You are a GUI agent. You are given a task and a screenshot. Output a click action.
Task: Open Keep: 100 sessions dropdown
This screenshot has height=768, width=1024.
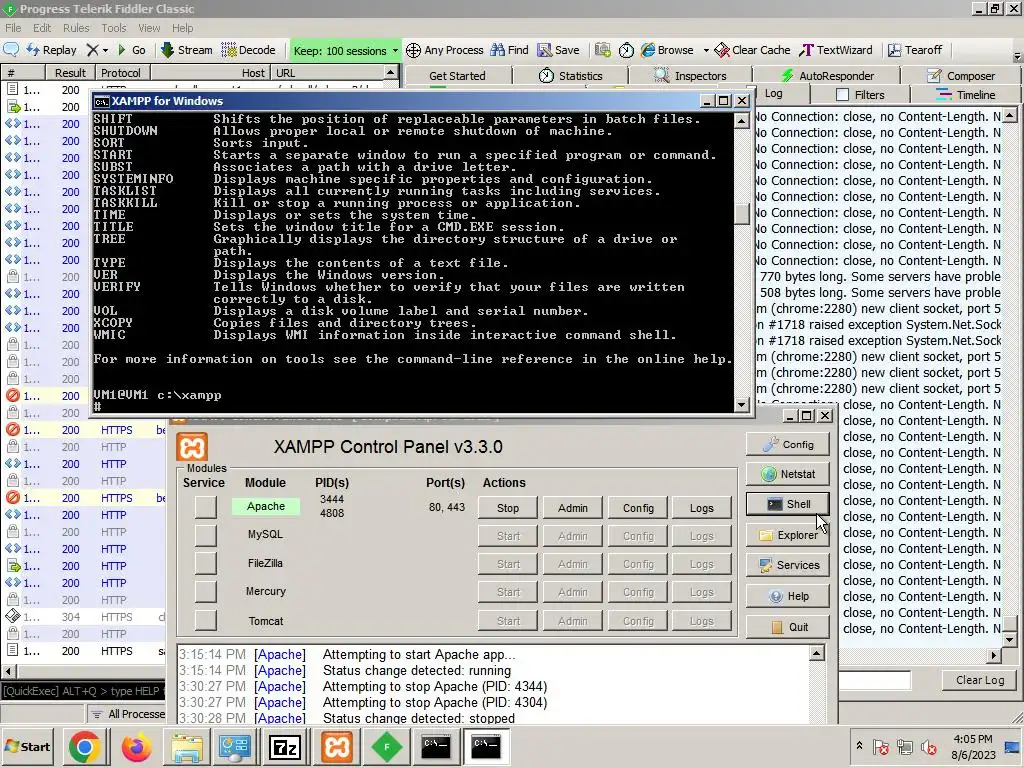tap(345, 50)
